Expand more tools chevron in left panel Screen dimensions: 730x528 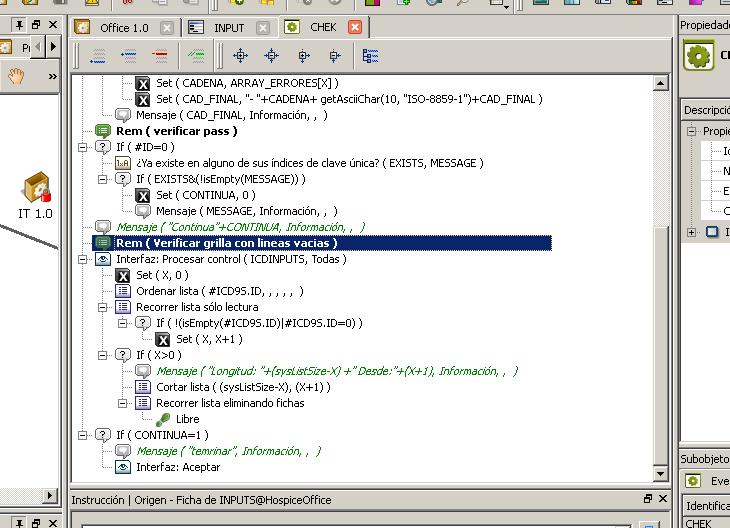(x=53, y=76)
